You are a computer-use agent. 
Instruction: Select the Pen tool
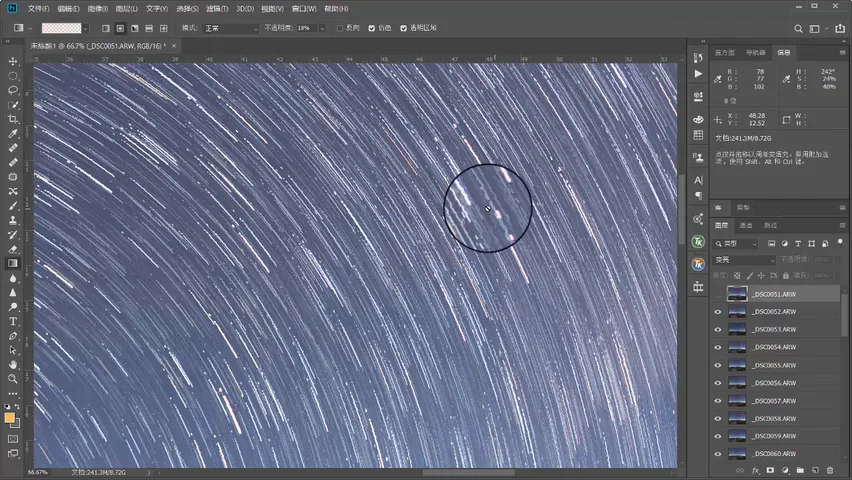[x=13, y=336]
